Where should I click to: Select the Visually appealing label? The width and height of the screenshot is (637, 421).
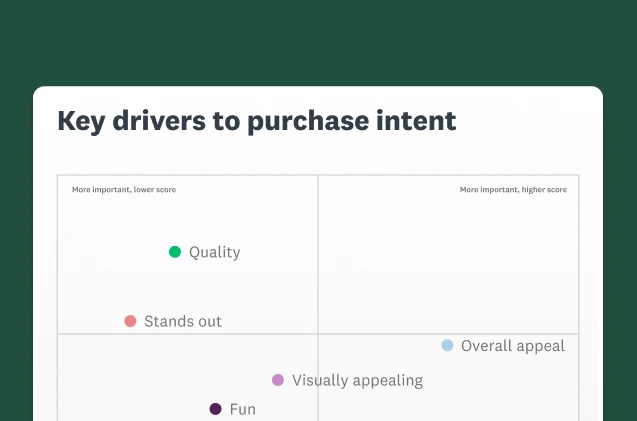tap(358, 381)
